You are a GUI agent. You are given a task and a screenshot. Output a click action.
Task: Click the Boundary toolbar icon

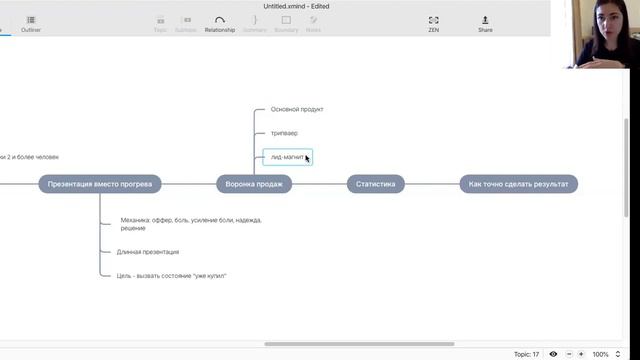[x=286, y=24]
